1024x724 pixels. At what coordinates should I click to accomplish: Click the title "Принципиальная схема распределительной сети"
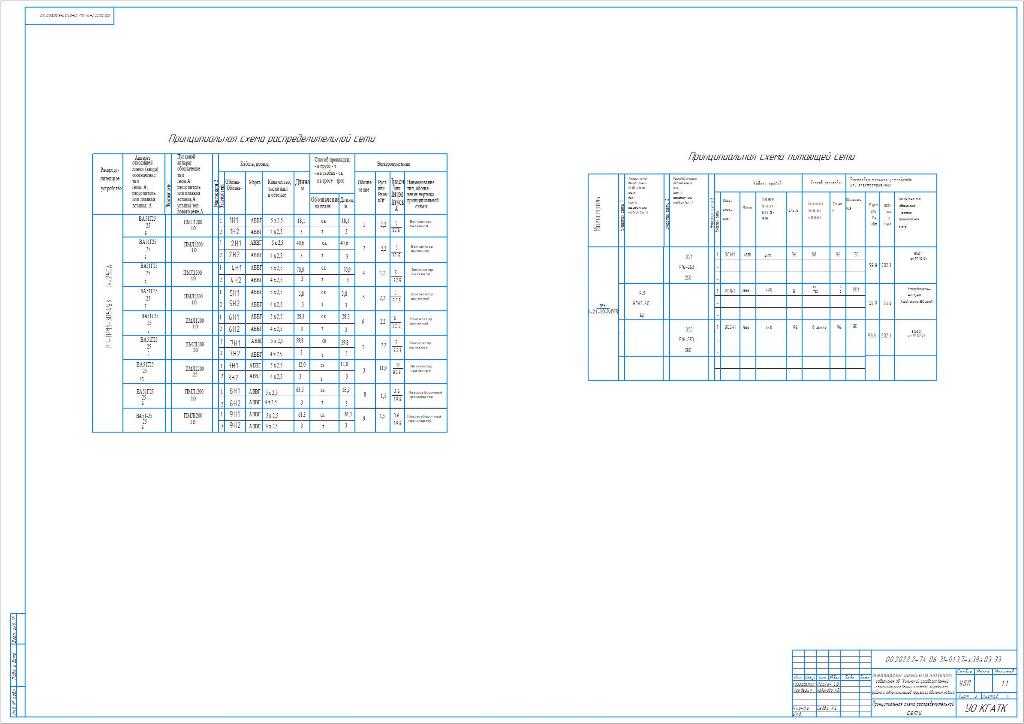coord(272,138)
